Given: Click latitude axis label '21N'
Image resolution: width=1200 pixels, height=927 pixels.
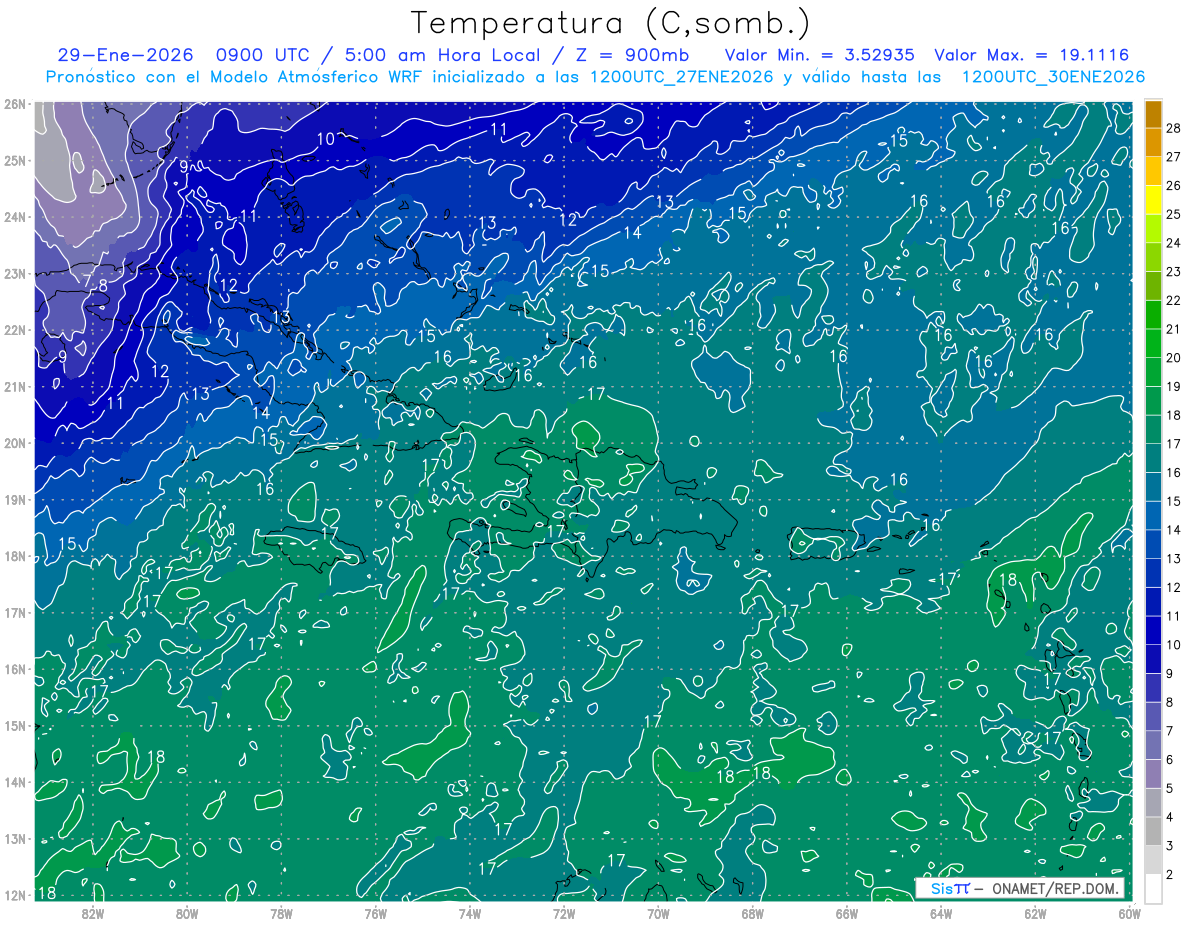Looking at the screenshot, I should pos(14,386).
